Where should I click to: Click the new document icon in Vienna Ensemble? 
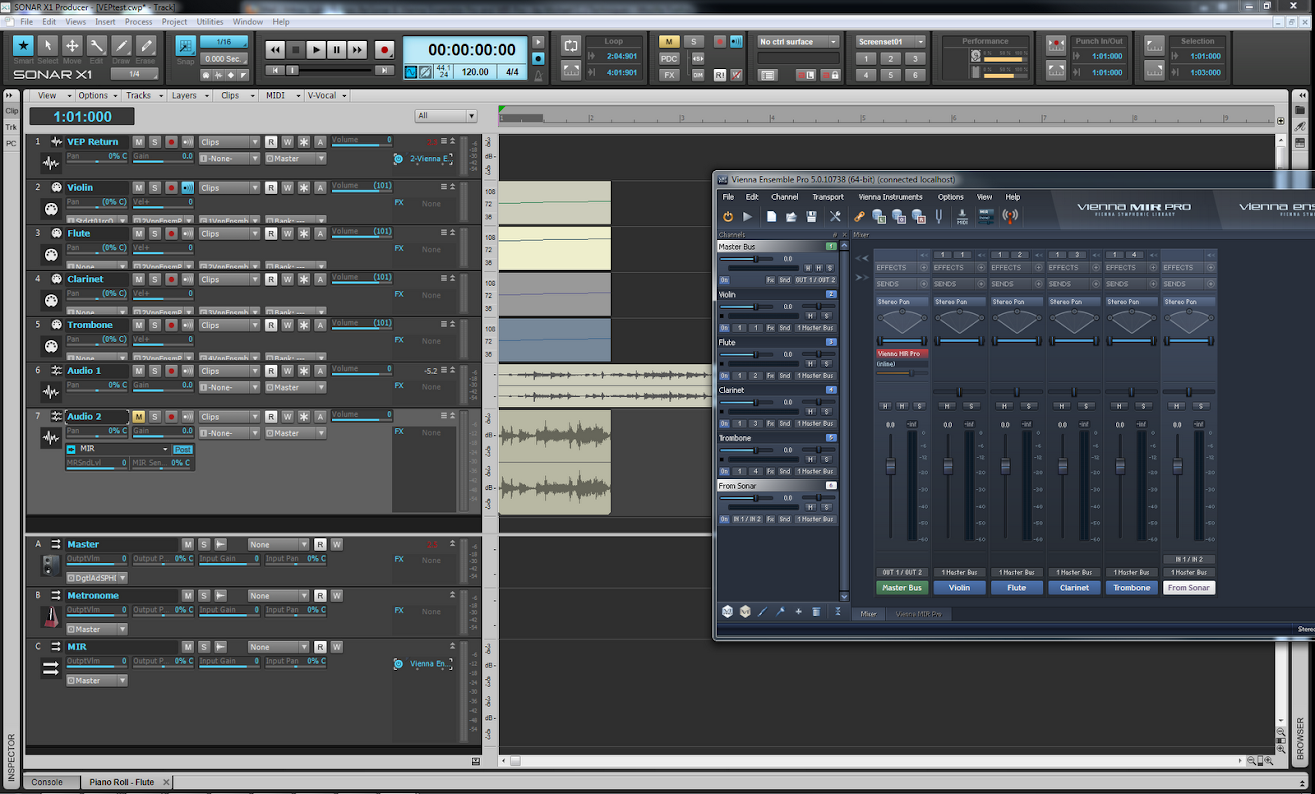[771, 216]
